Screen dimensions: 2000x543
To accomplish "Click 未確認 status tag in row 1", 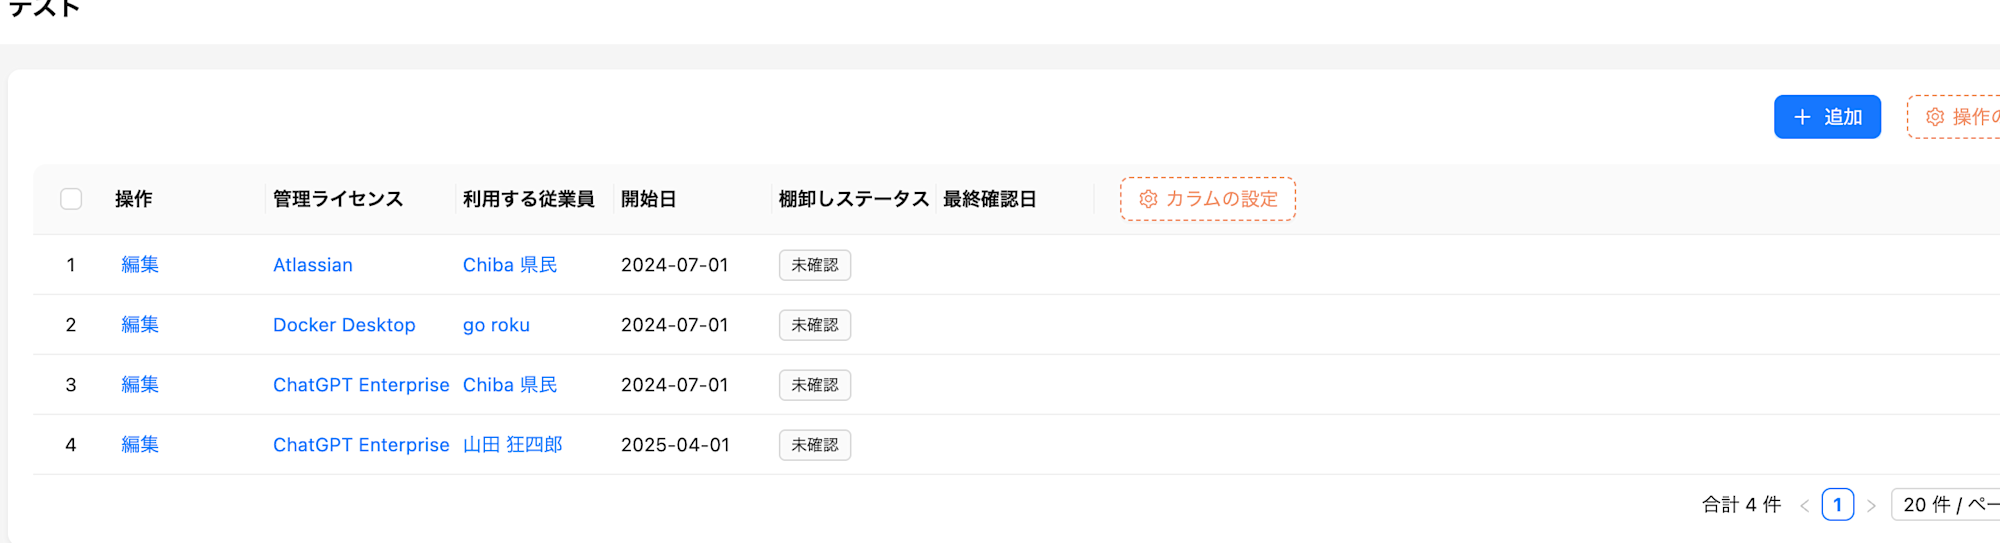I will click(815, 265).
